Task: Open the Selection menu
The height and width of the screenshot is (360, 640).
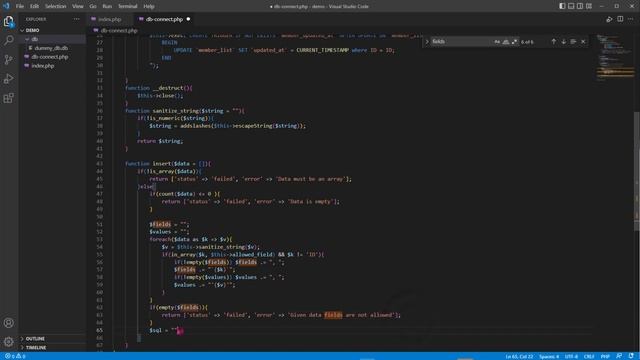Action: [56, 6]
